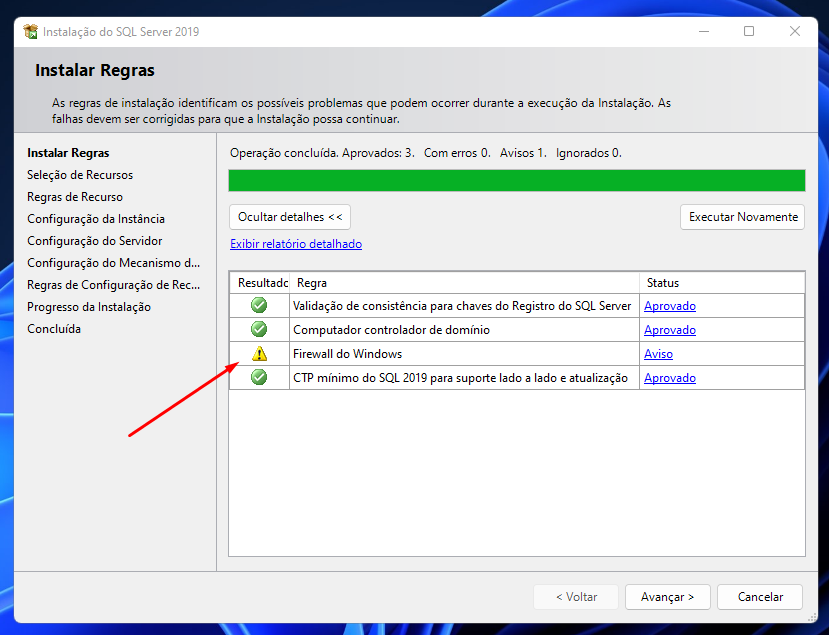Click the SQL Server icon in the title bar

30,31
